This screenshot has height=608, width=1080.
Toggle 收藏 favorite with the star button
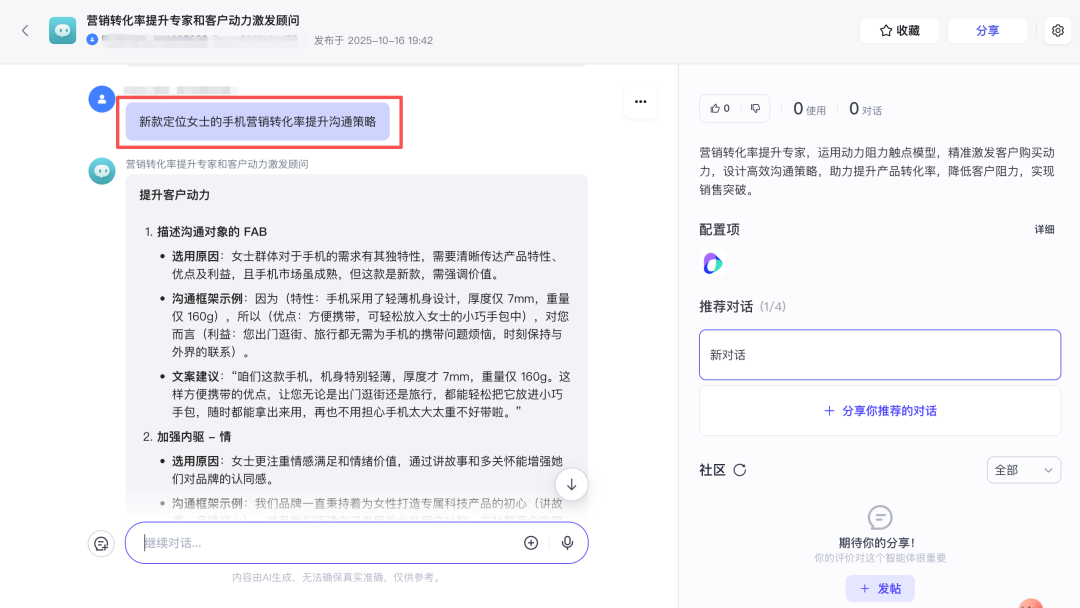coord(899,30)
